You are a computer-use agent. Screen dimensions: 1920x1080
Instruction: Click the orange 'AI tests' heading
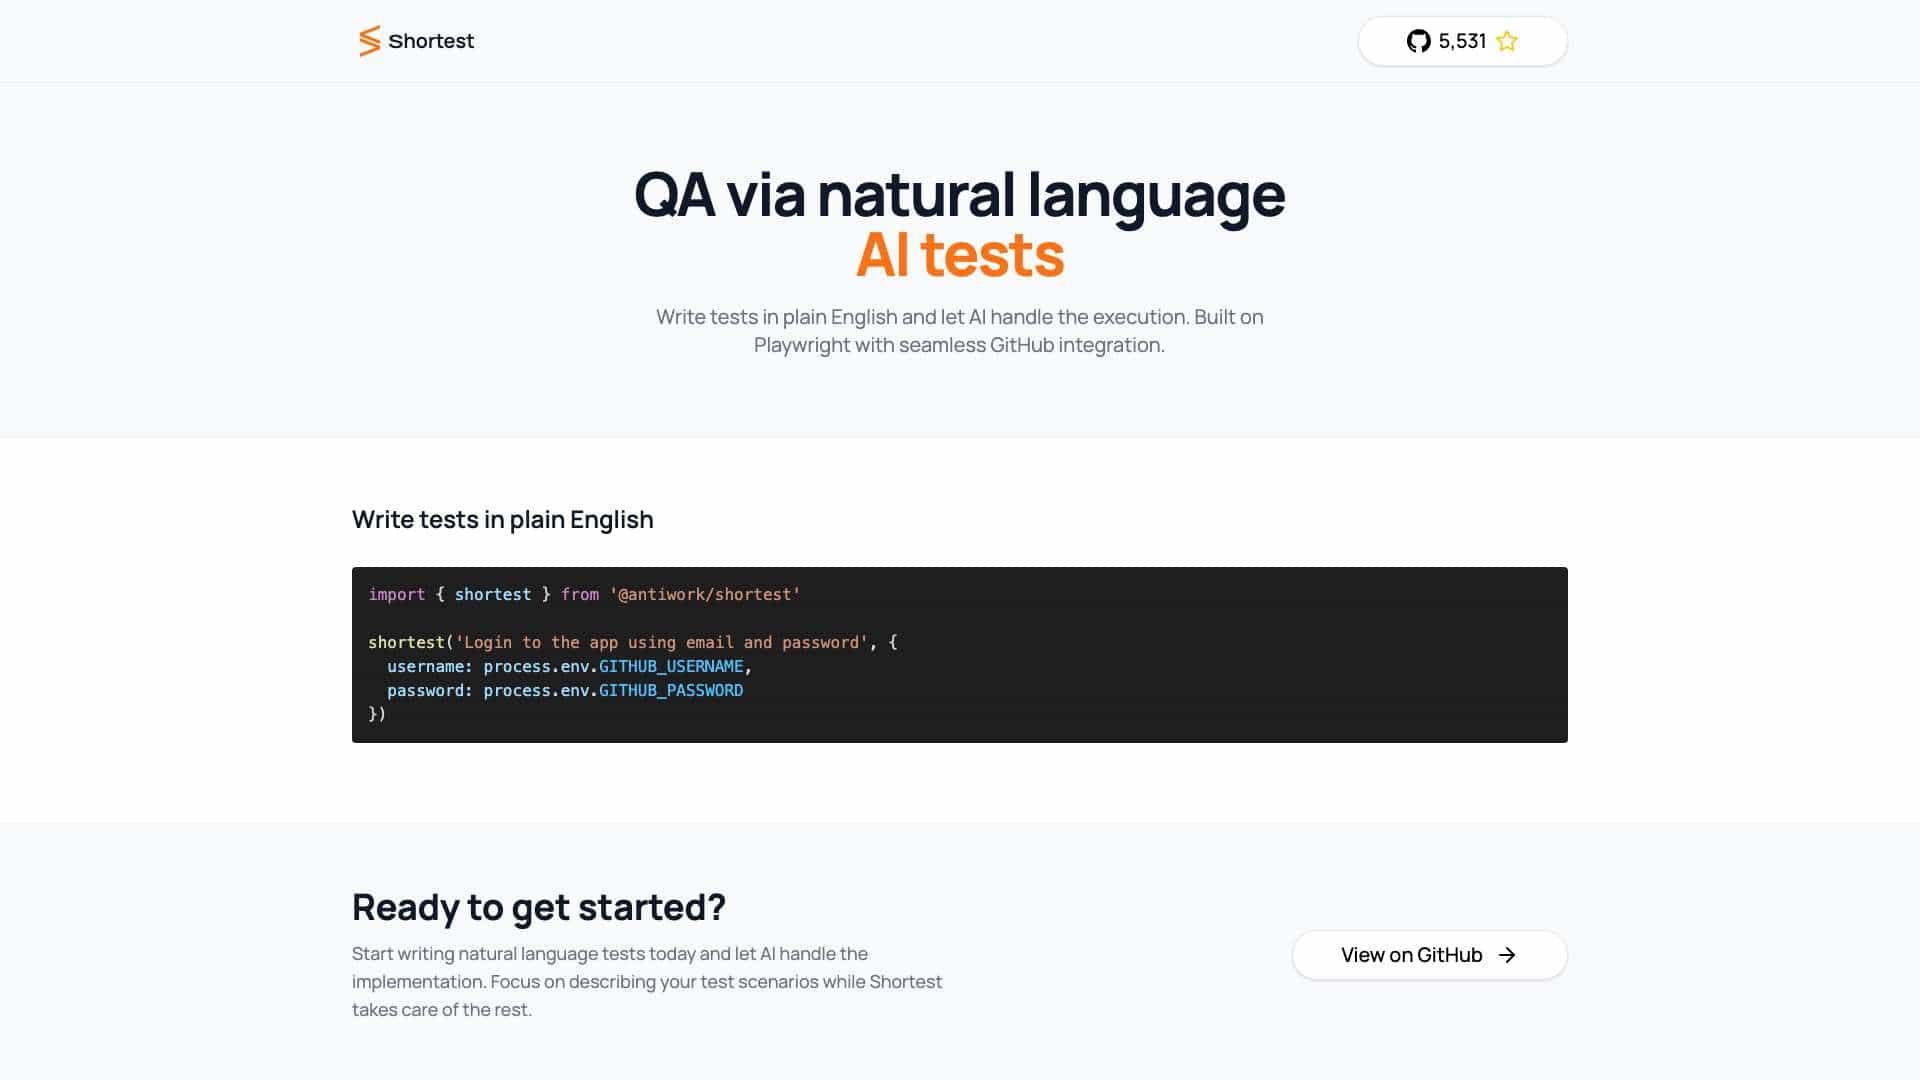tap(959, 255)
